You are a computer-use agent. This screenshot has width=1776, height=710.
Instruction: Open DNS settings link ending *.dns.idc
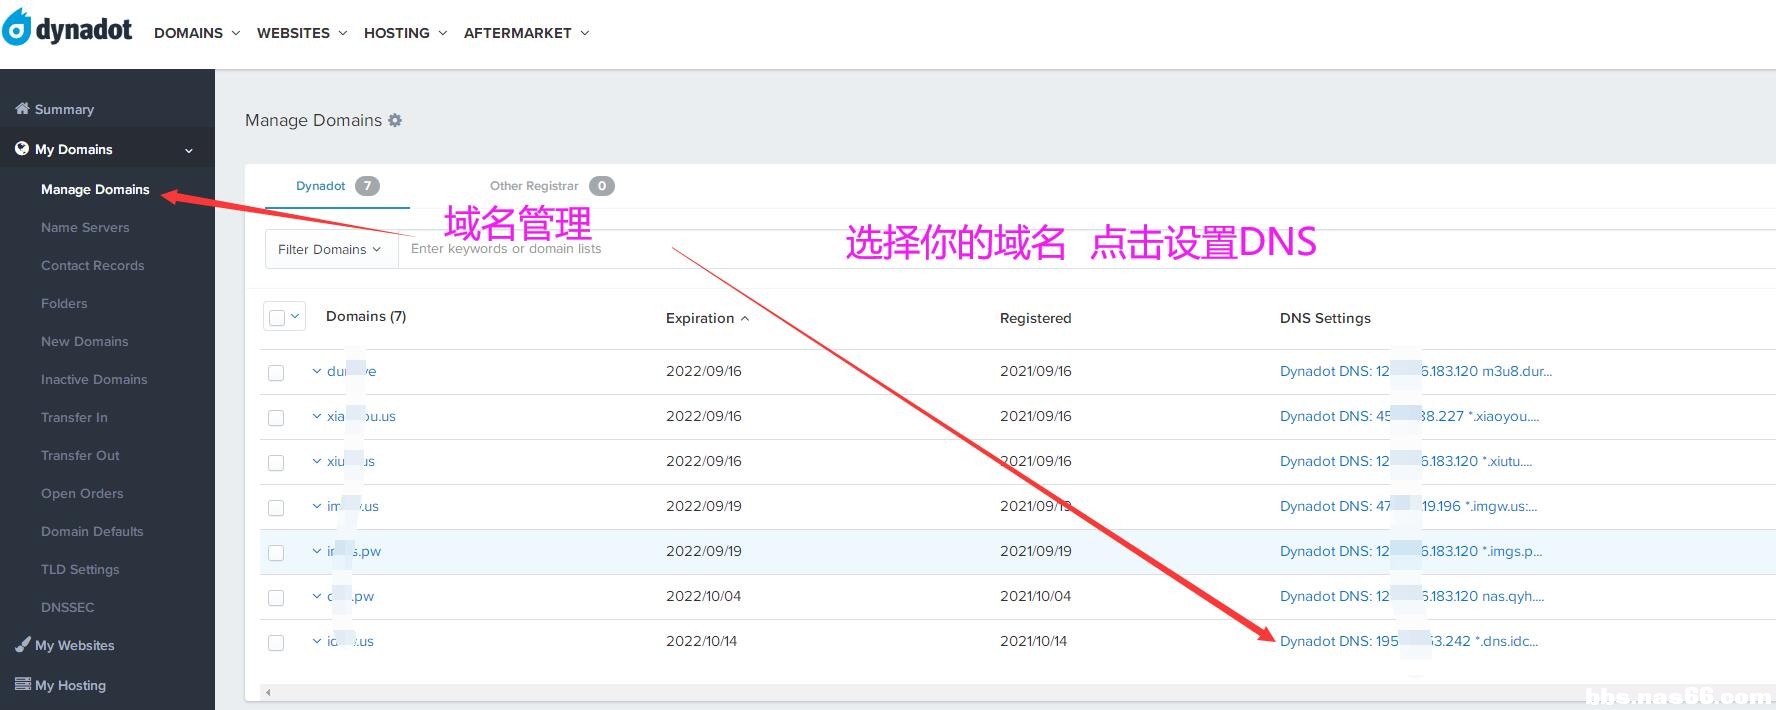coord(1409,641)
